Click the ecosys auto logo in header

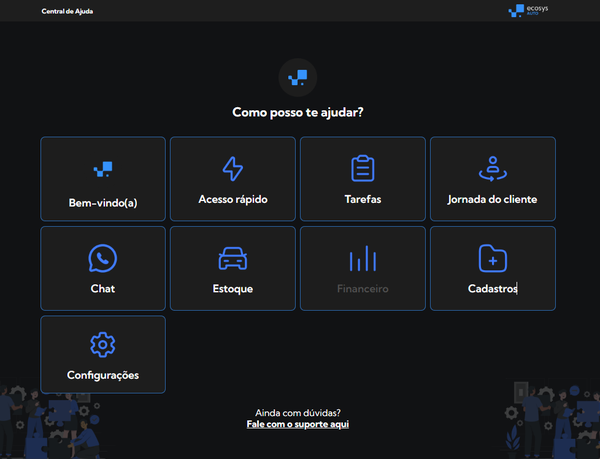pos(529,11)
